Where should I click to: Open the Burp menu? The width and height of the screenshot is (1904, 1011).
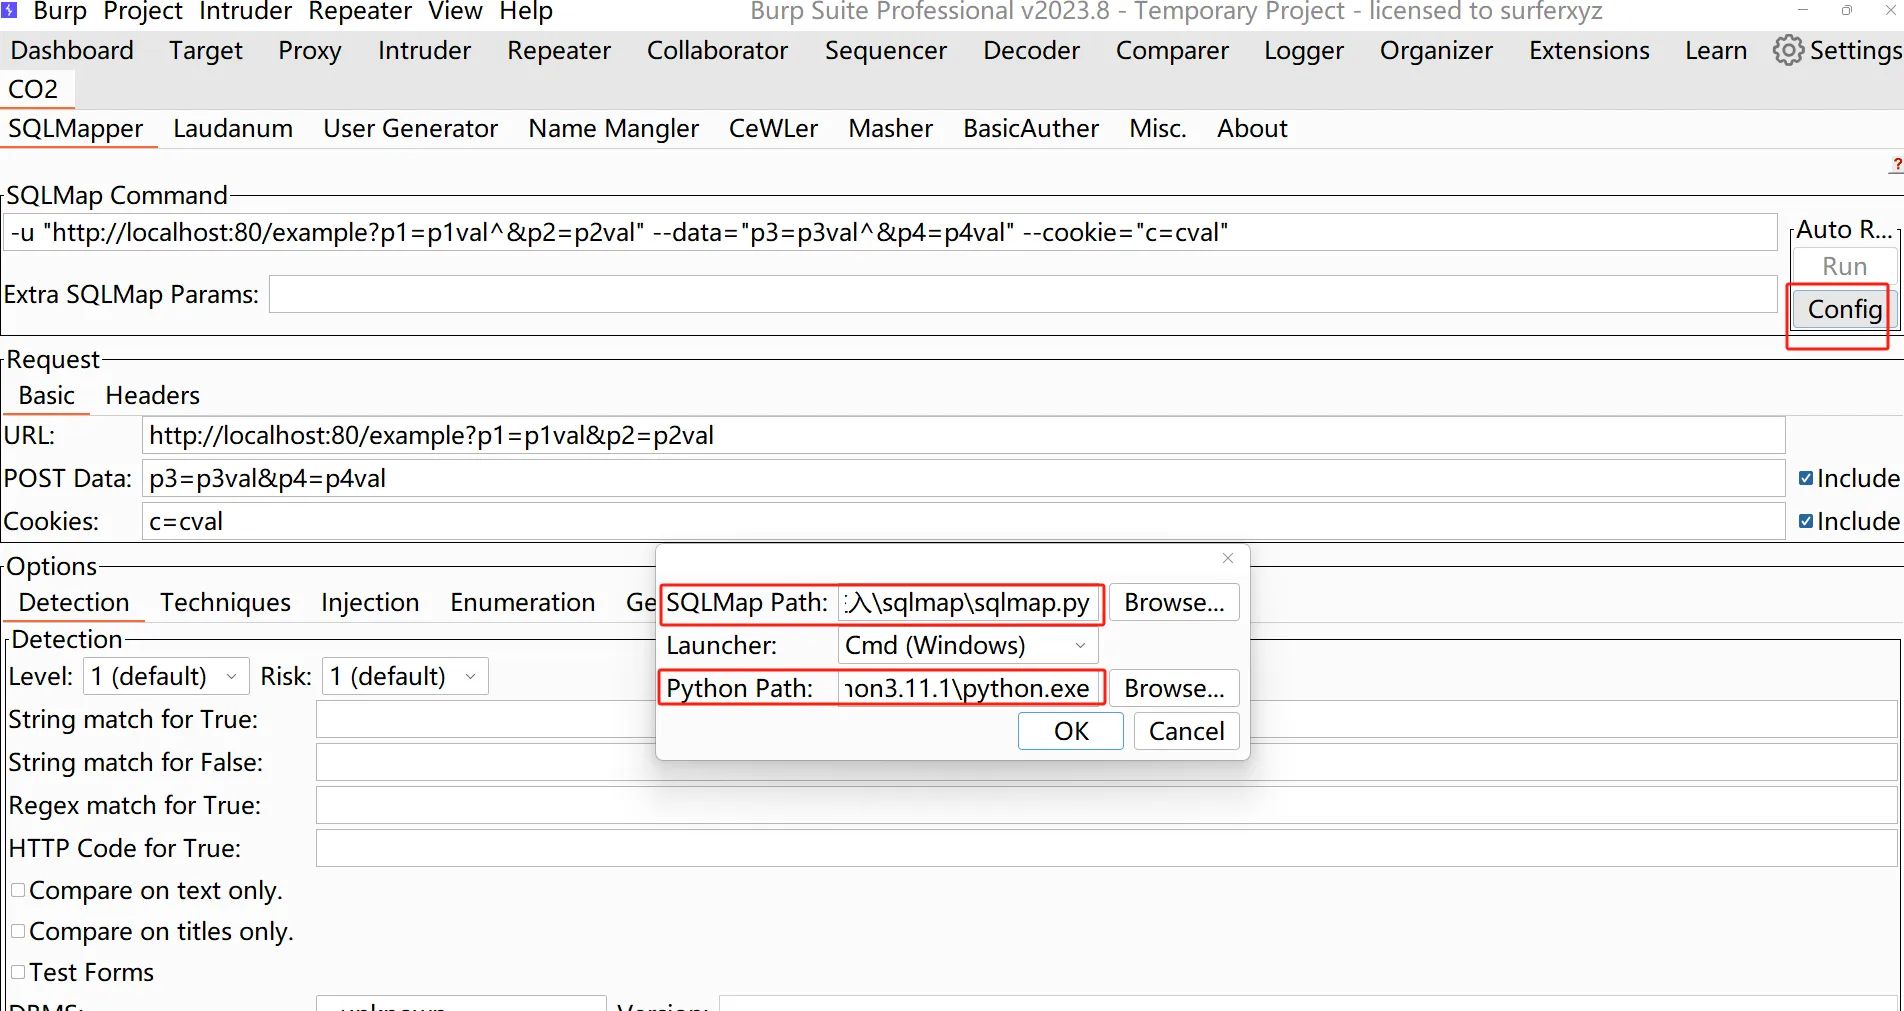60,11
